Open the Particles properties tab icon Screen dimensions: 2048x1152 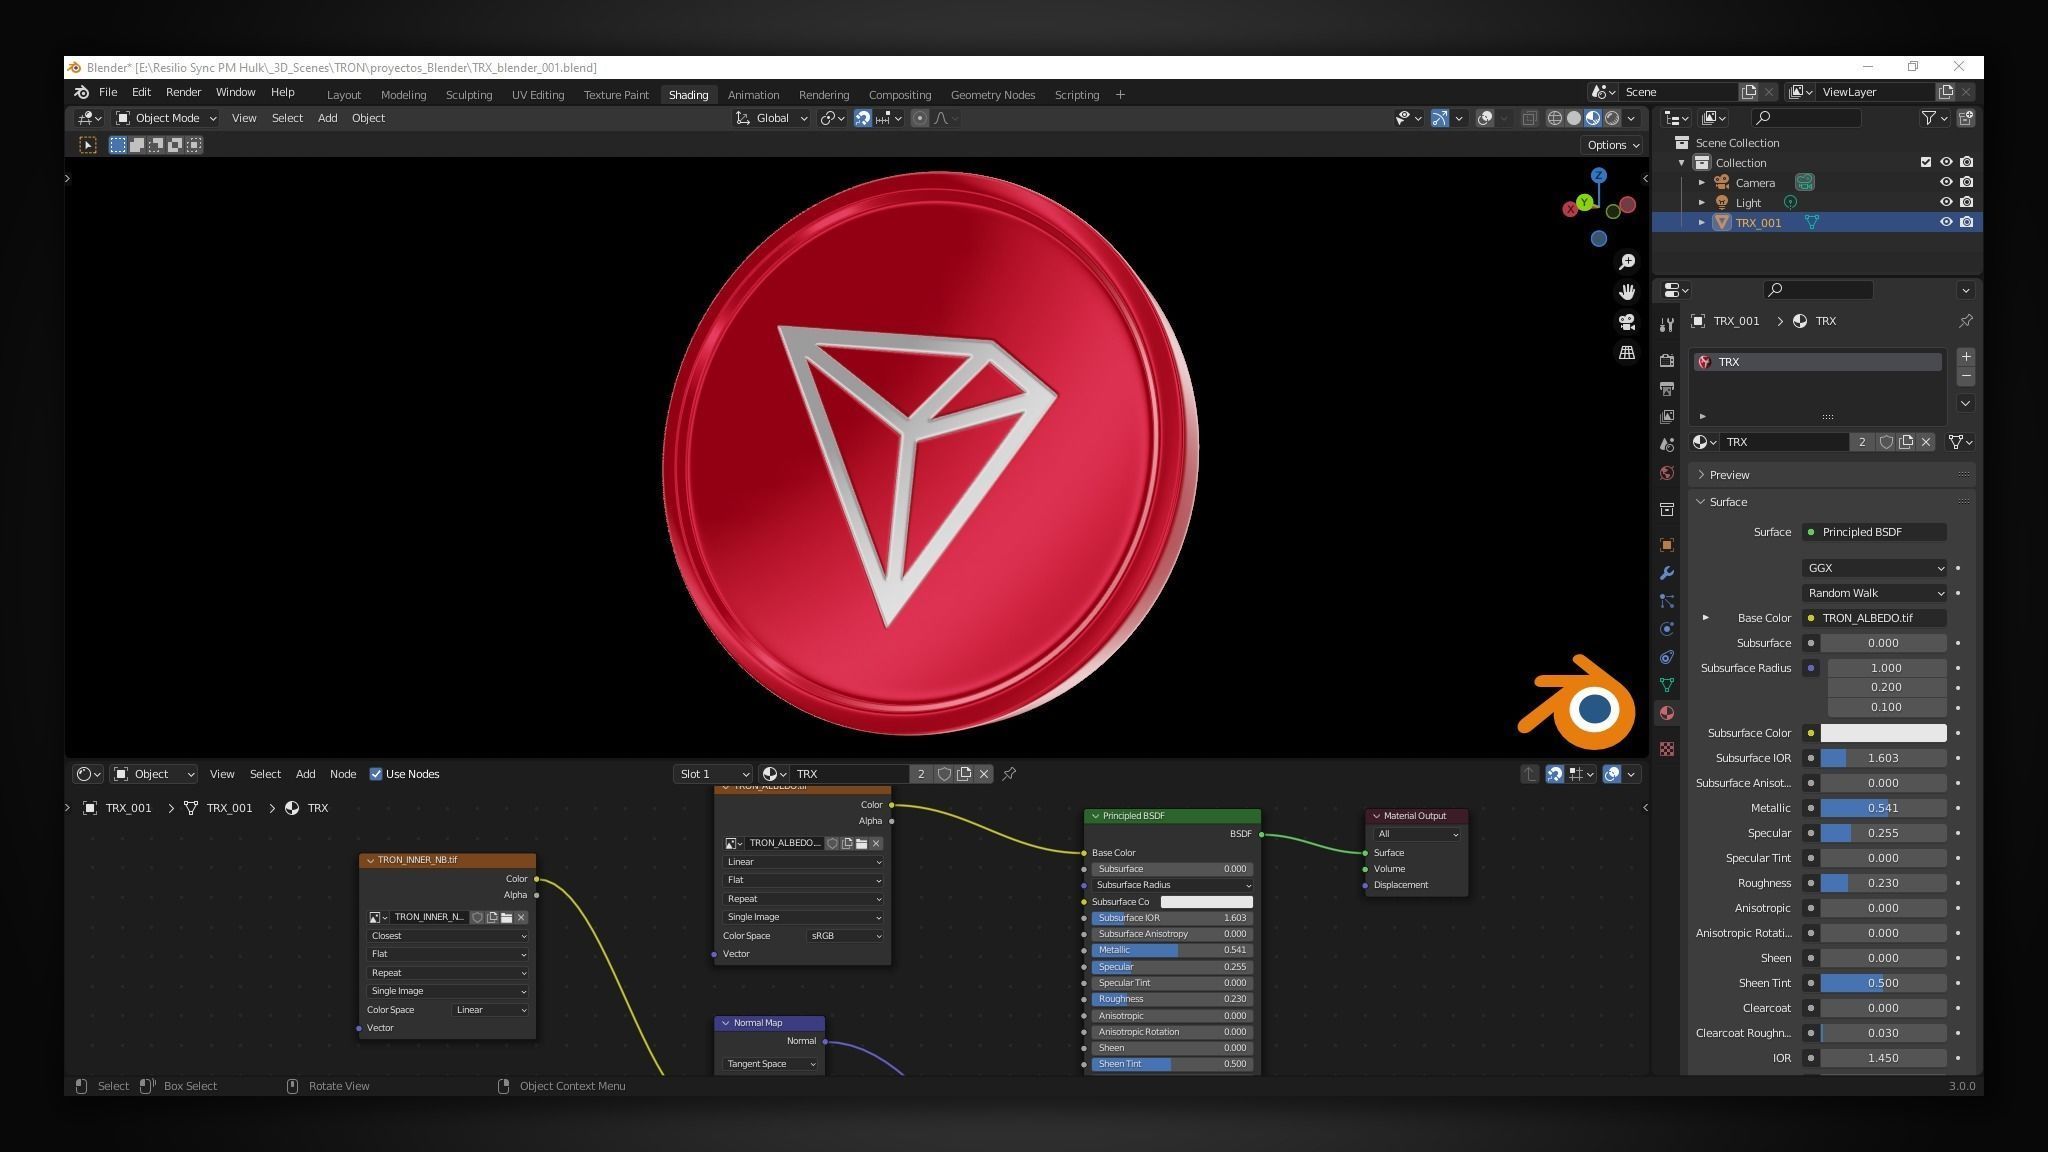(1666, 601)
